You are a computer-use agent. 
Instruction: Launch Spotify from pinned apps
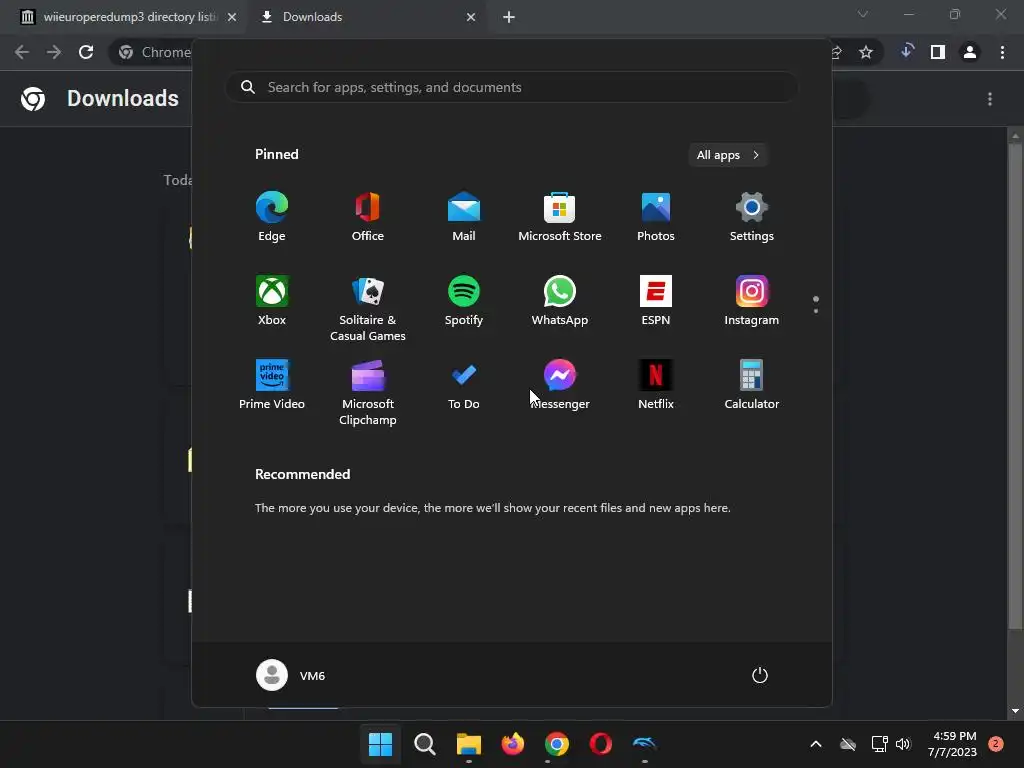click(464, 300)
